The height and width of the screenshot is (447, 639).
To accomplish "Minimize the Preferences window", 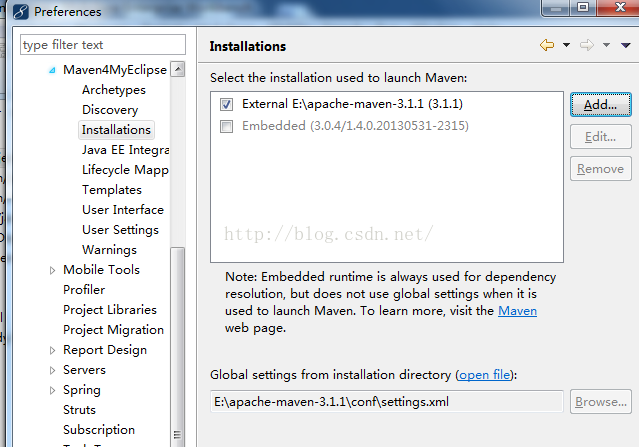I will (x=556, y=8).
